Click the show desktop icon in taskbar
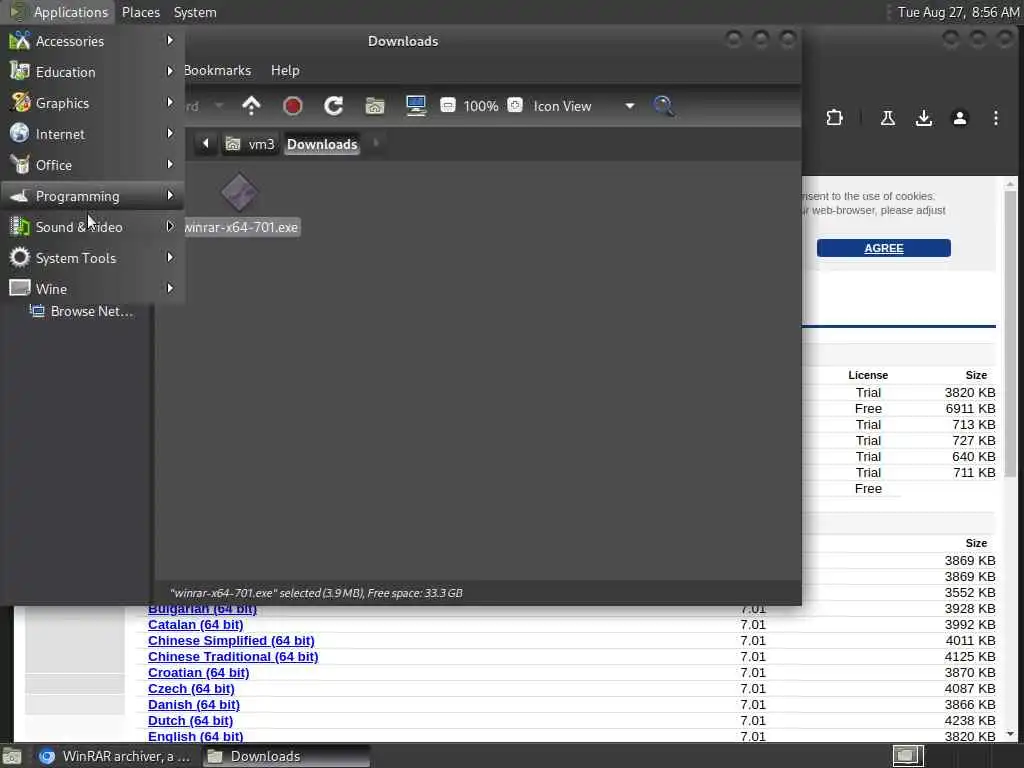 click(12, 756)
